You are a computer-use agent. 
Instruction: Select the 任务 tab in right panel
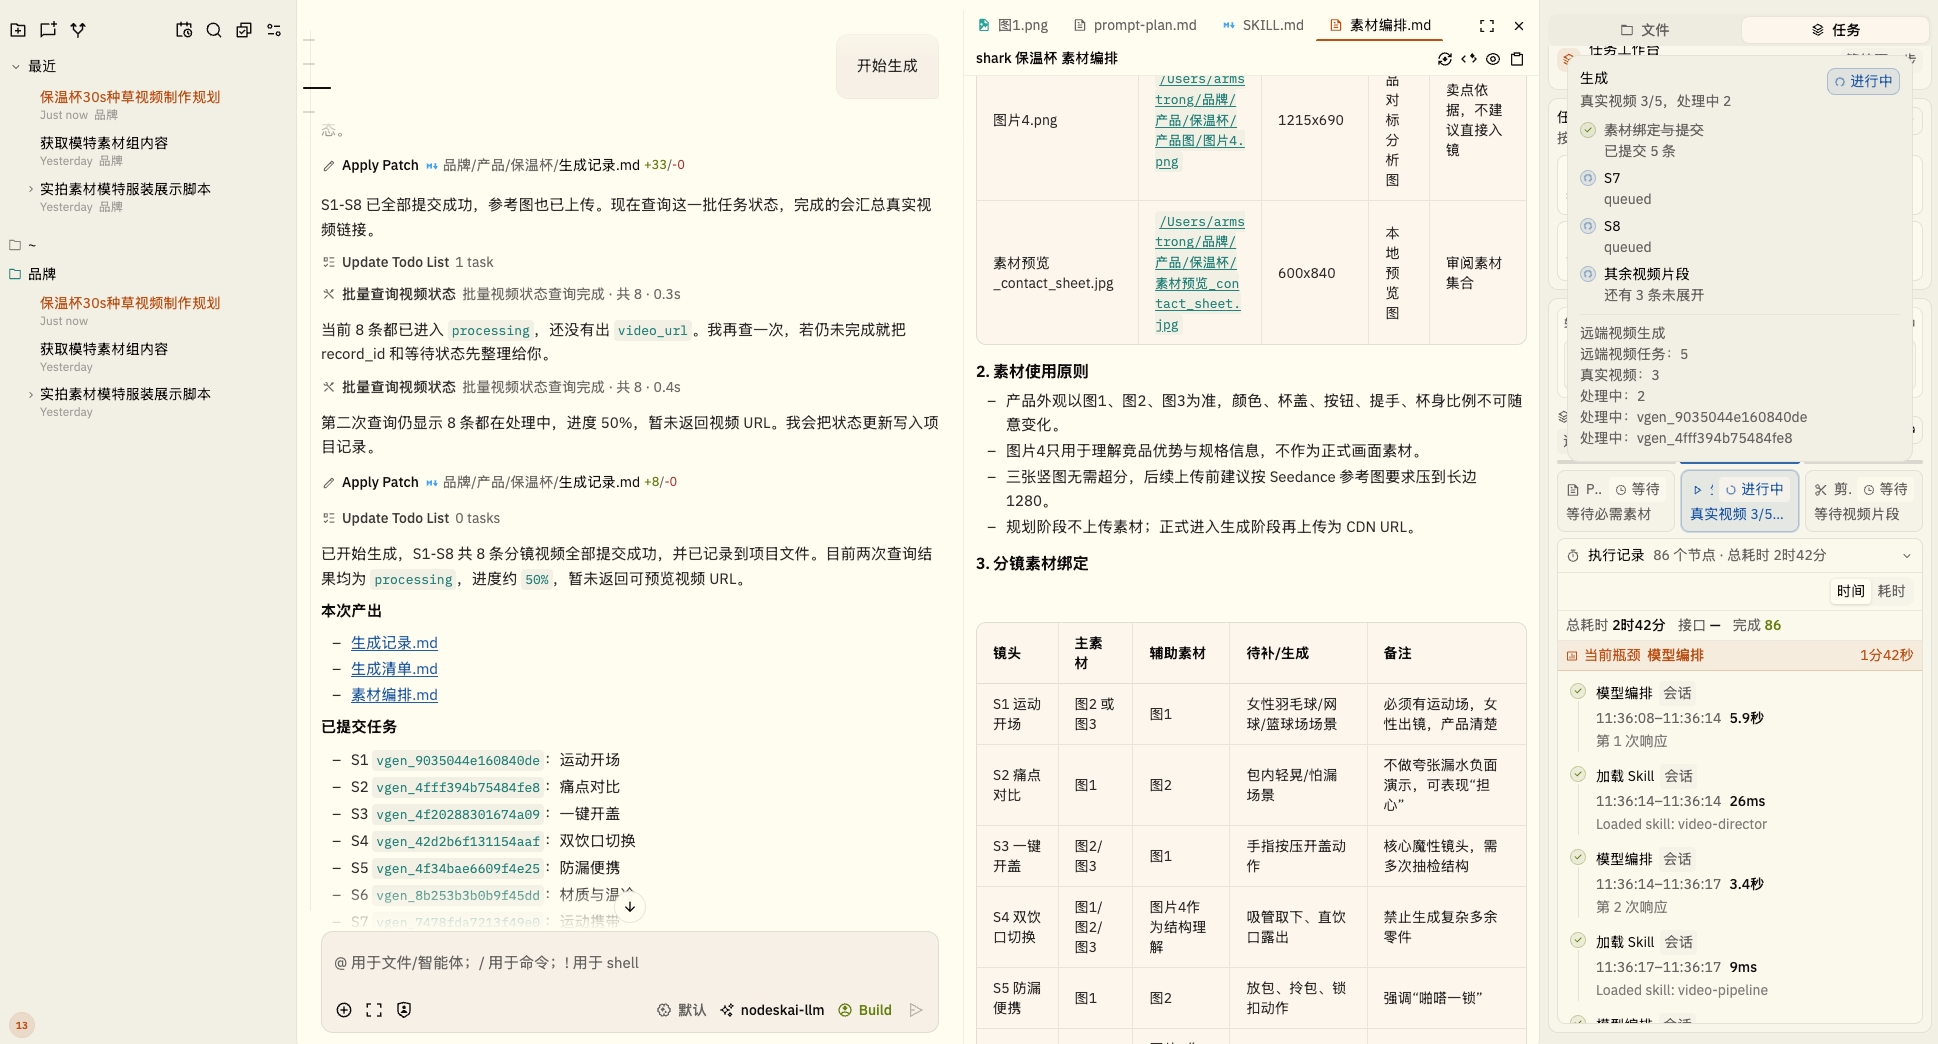coord(1836,30)
